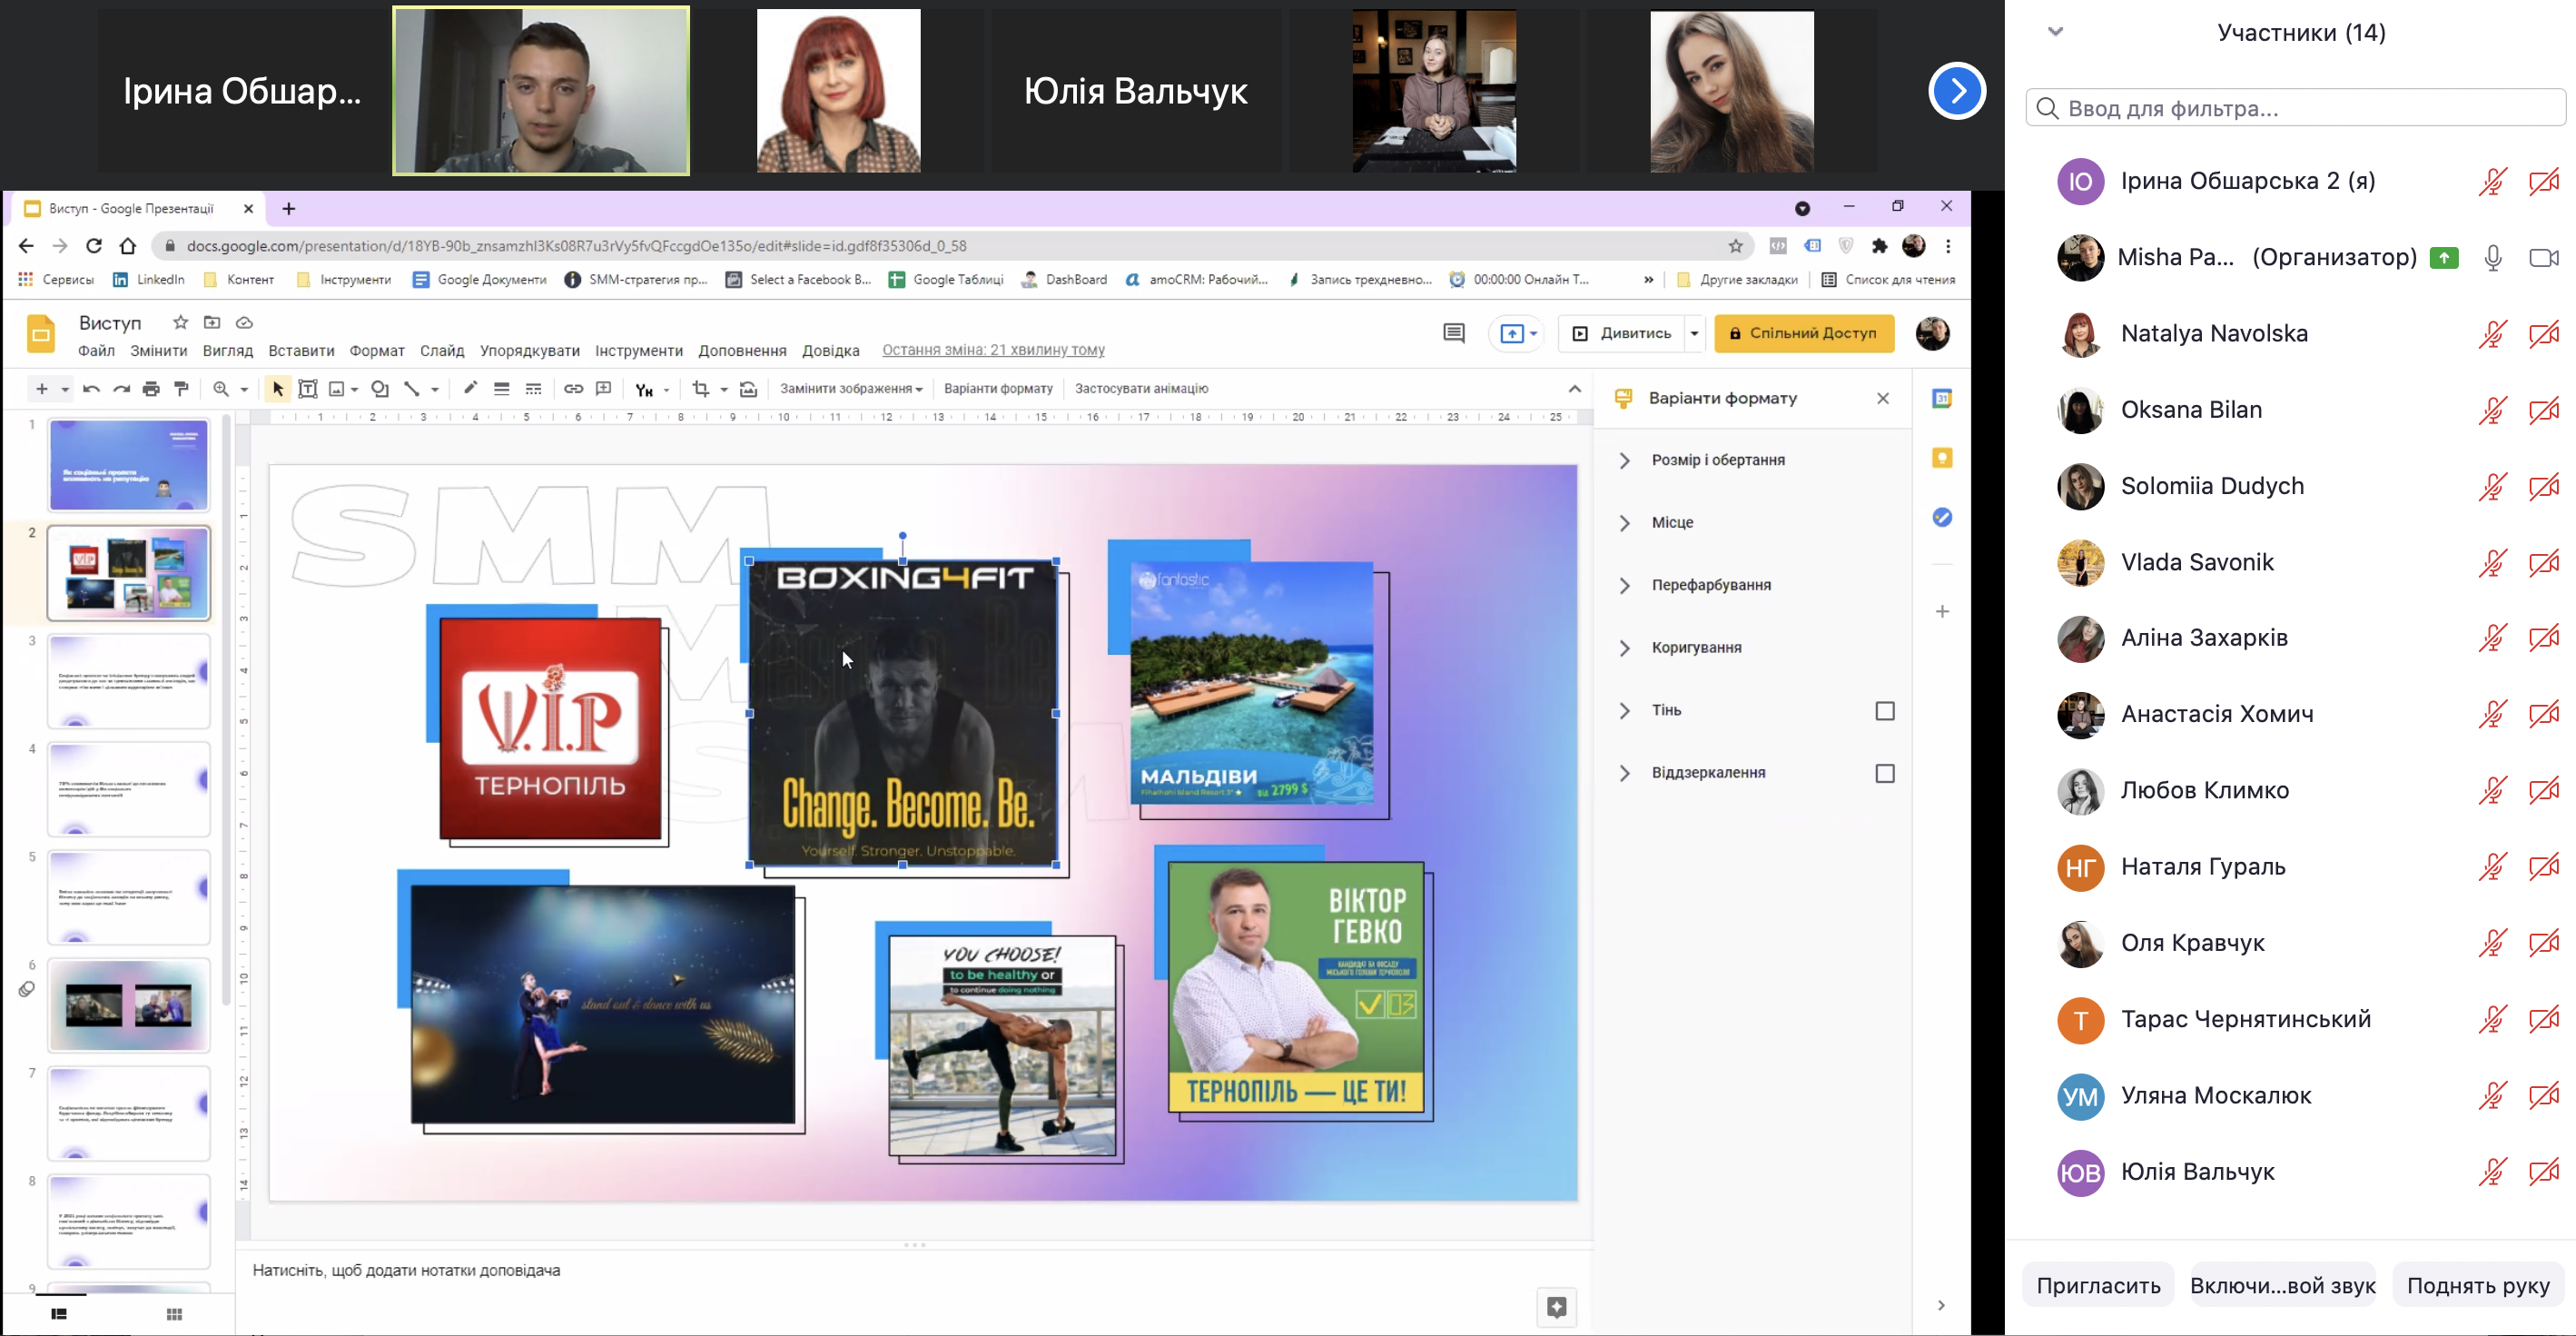Click the Print icon in the toolbar
Image resolution: width=2576 pixels, height=1336 pixels.
(x=151, y=389)
